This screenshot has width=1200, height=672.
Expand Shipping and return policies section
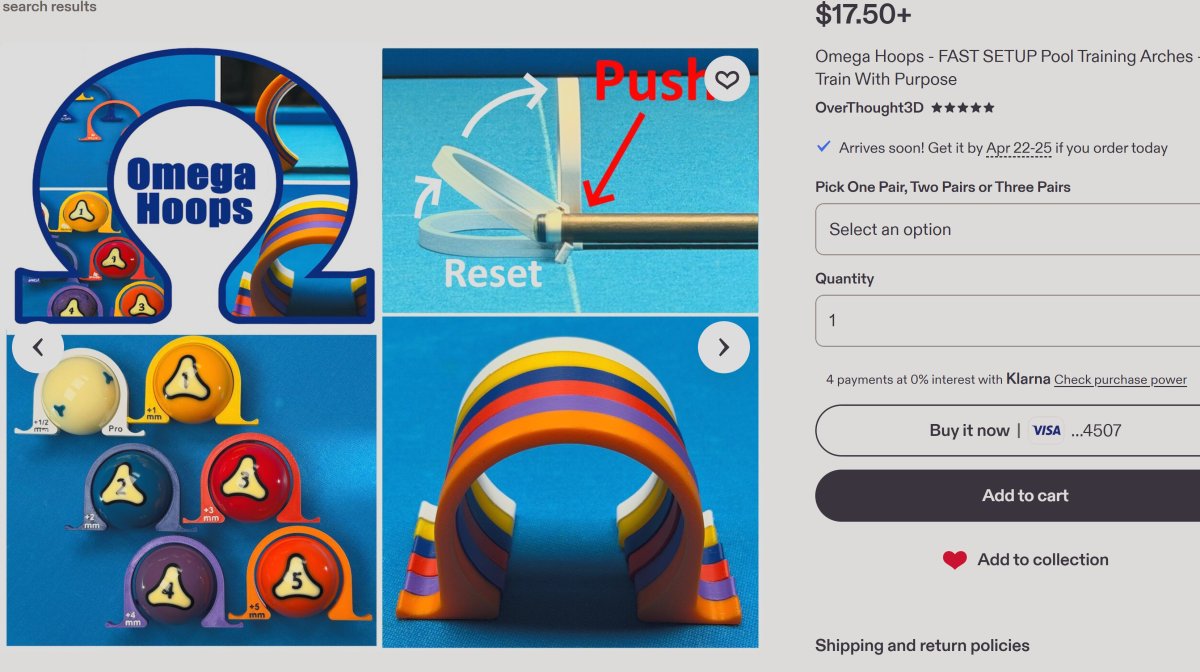pyautogui.click(x=922, y=645)
